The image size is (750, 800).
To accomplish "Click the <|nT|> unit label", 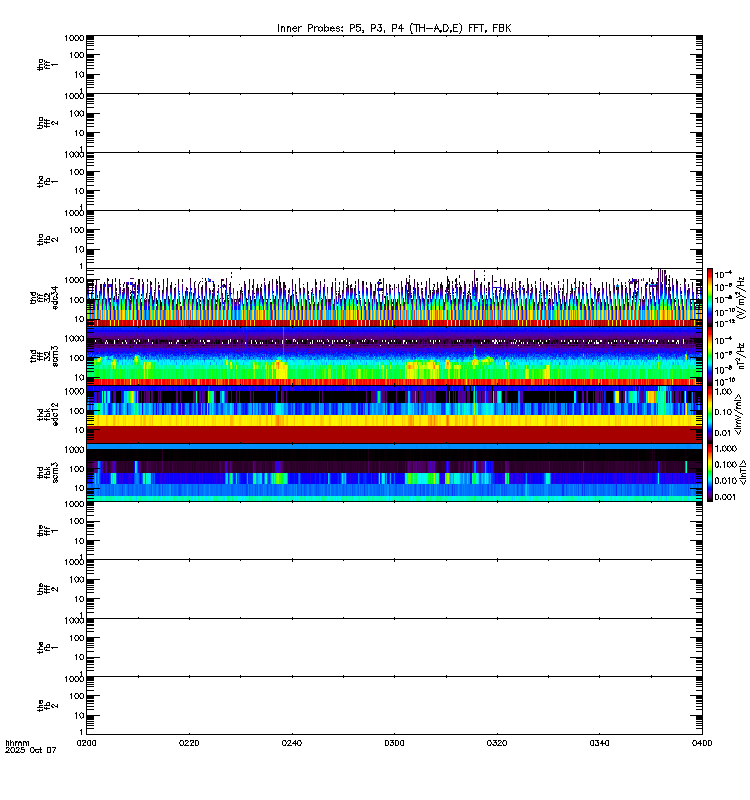I will [743, 472].
